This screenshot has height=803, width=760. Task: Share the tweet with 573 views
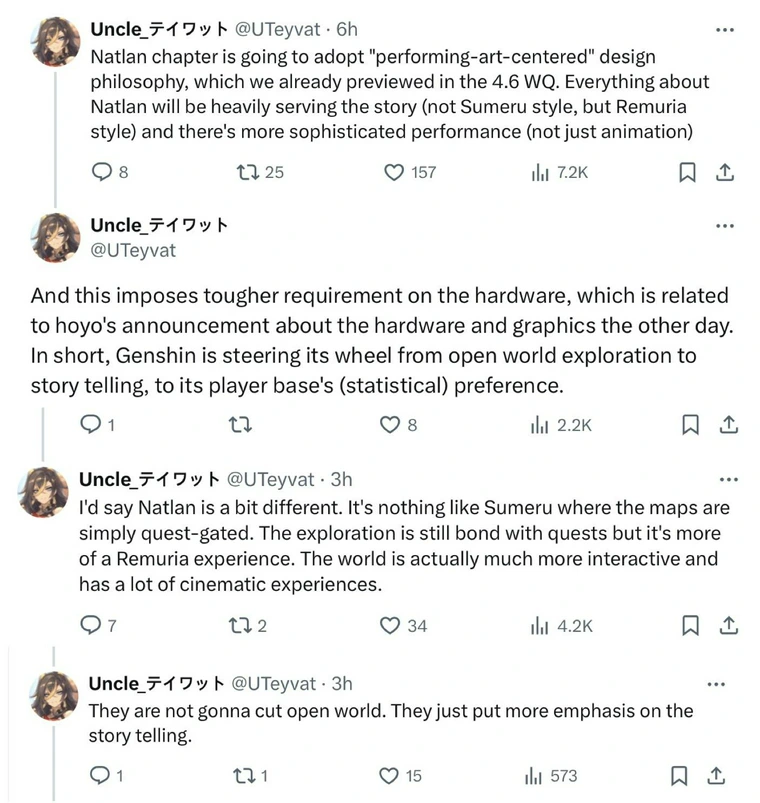pos(717,775)
